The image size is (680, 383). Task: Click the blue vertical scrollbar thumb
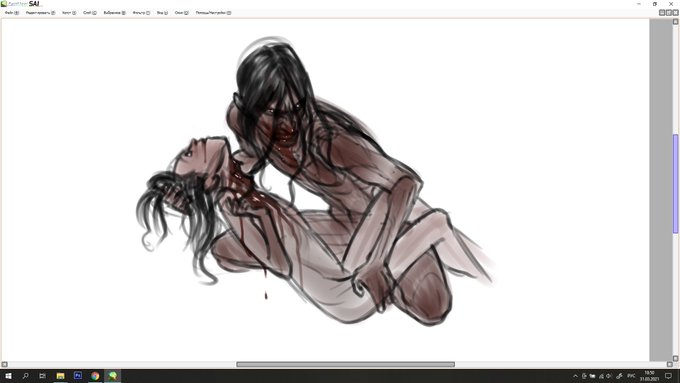tap(675, 184)
